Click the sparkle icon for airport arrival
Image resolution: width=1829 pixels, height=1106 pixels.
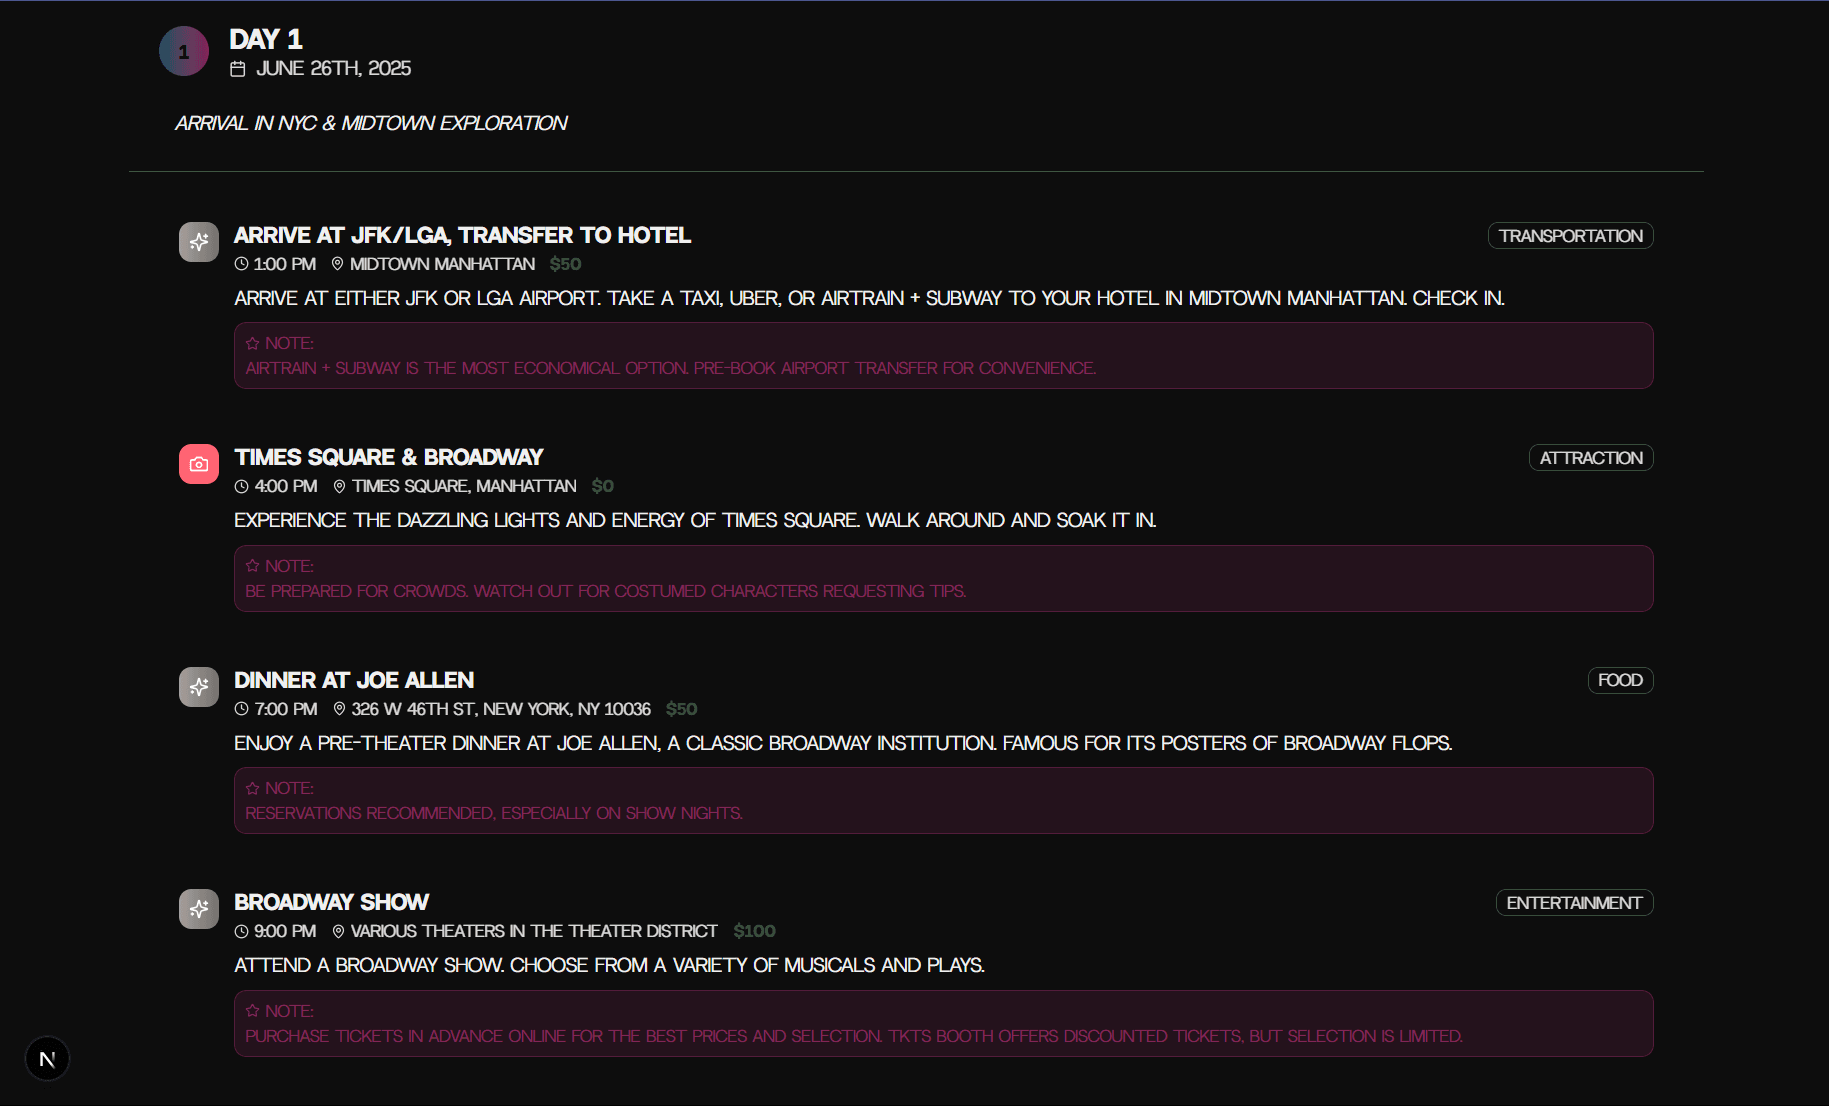click(199, 242)
